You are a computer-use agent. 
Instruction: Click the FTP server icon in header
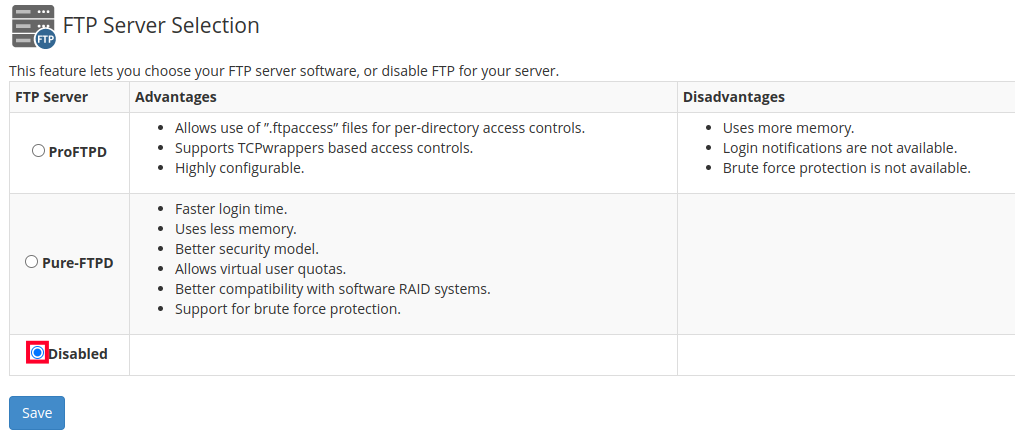pyautogui.click(x=33, y=26)
